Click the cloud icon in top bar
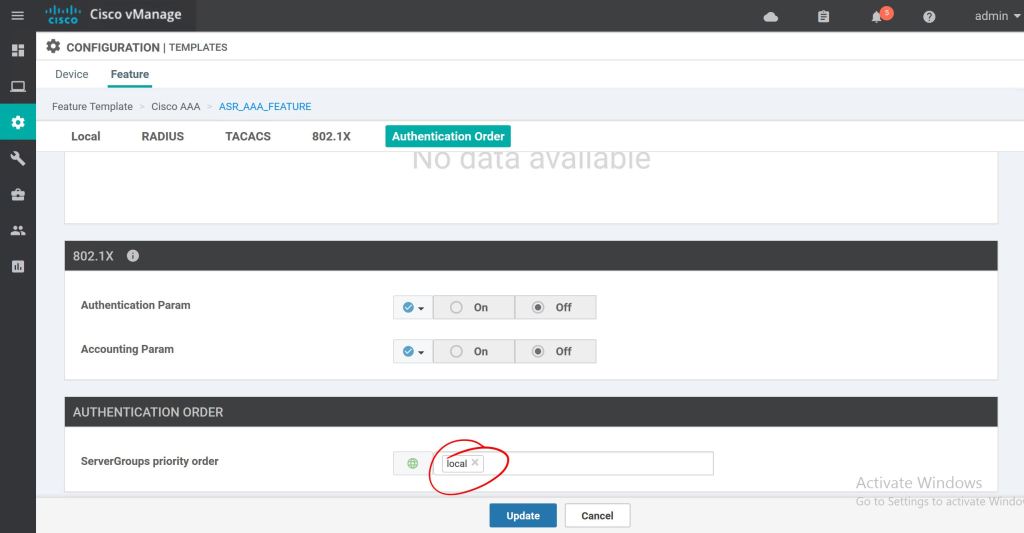The image size is (1024, 533). (x=770, y=17)
